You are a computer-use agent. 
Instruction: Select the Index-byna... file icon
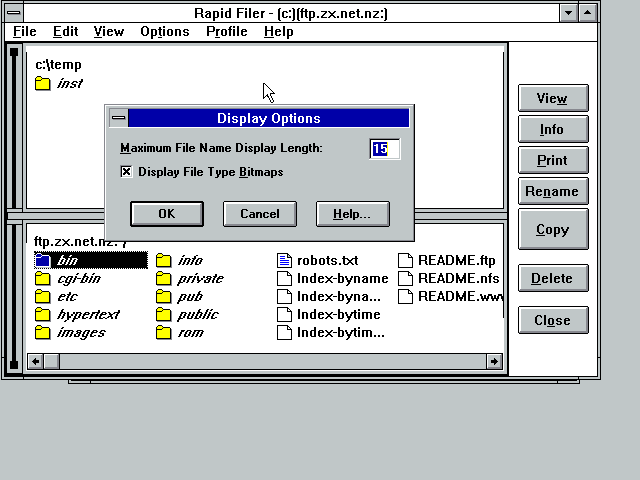284,296
